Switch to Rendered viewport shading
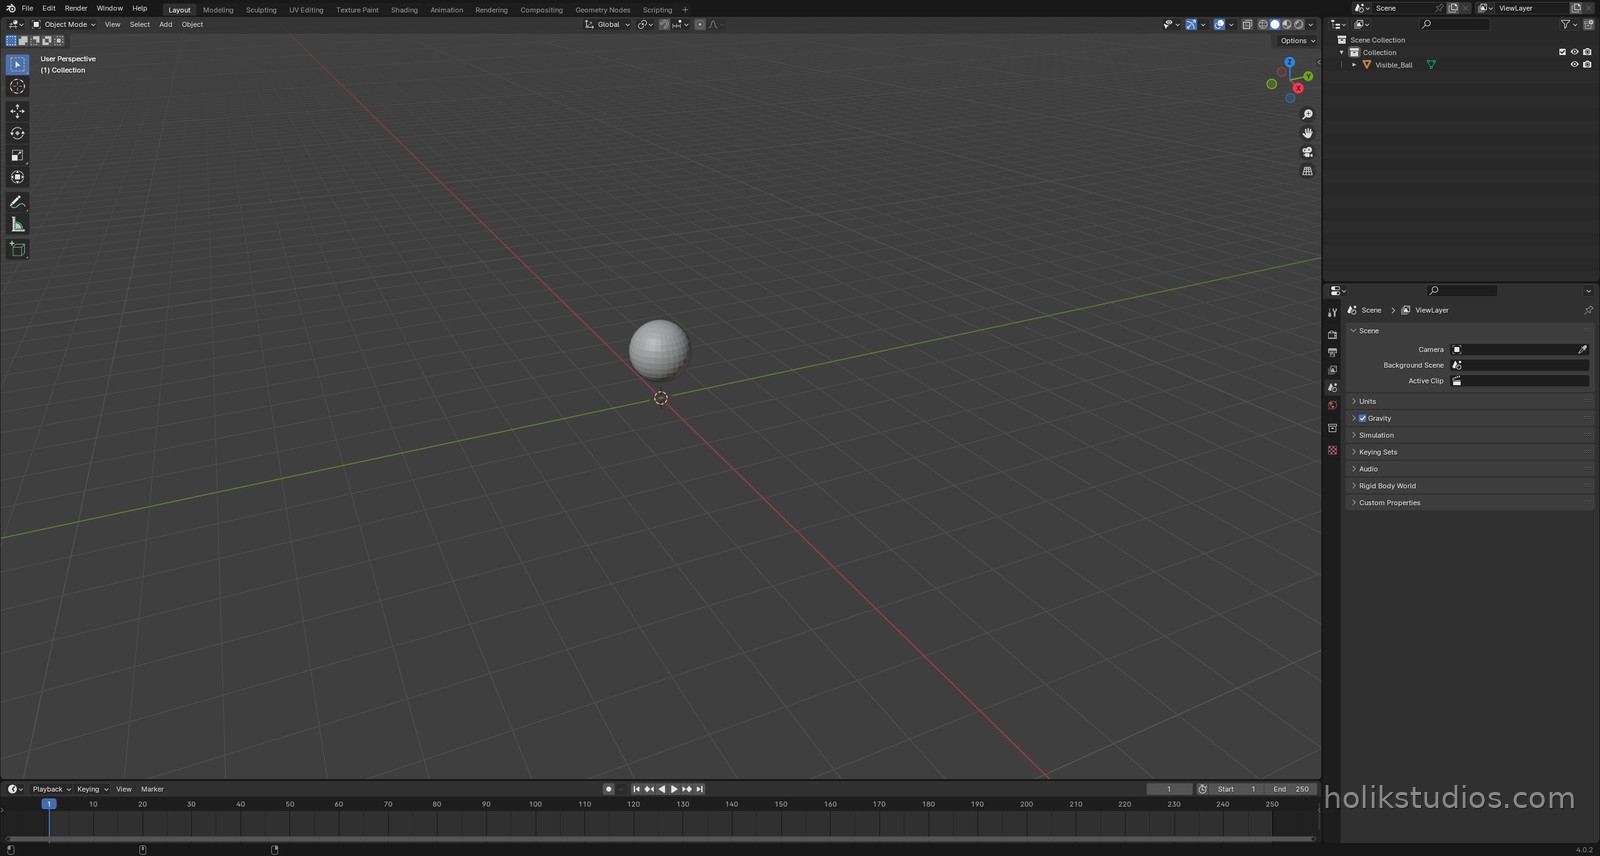 click(1299, 24)
